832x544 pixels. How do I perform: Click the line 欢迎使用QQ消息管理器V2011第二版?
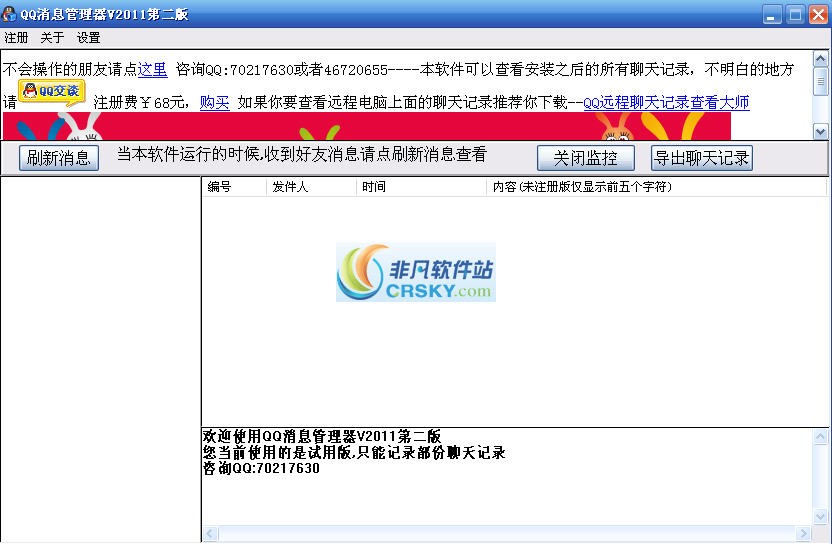322,436
